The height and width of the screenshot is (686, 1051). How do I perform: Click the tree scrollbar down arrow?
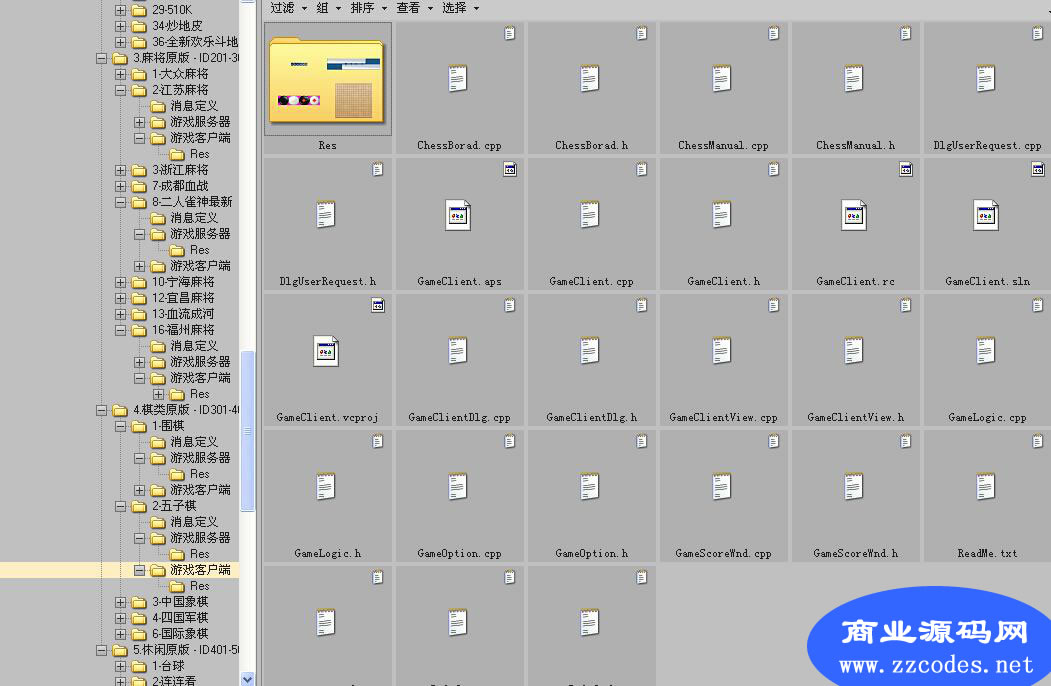(247, 679)
